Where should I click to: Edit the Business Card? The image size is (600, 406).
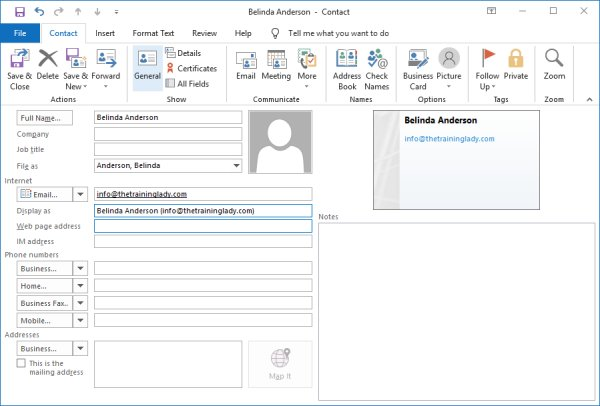point(418,70)
